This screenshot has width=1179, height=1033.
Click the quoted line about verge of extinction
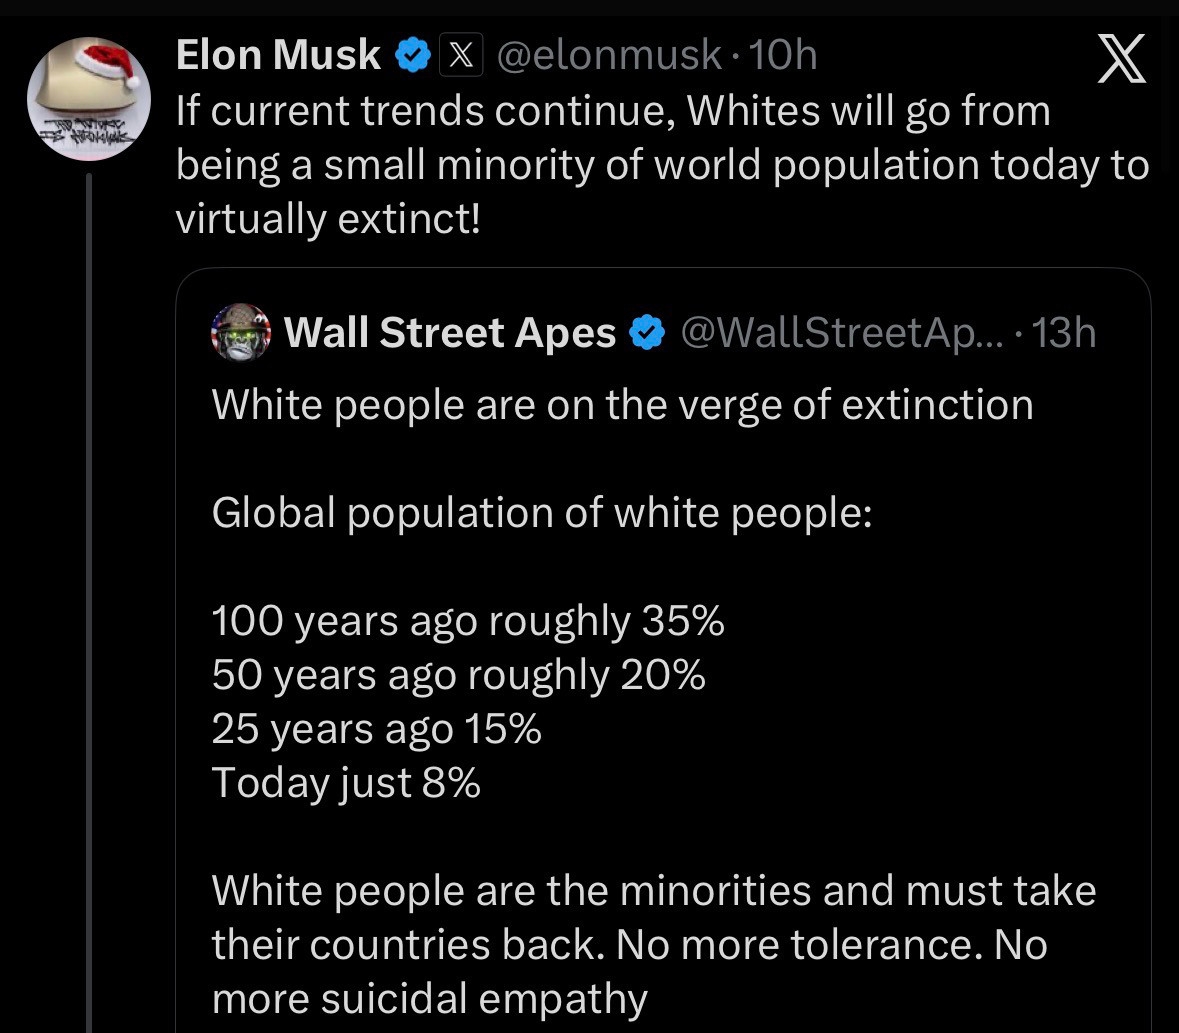[622, 405]
